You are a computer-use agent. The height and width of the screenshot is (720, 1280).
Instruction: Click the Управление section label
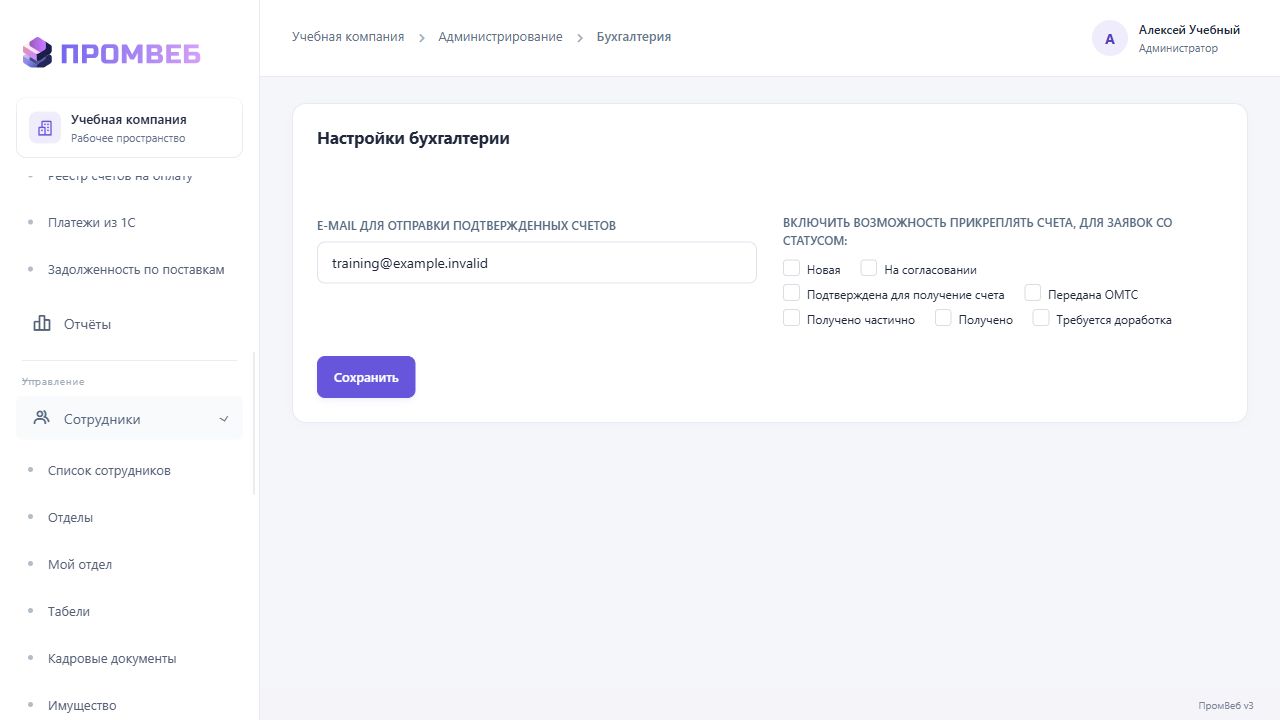[53, 382]
